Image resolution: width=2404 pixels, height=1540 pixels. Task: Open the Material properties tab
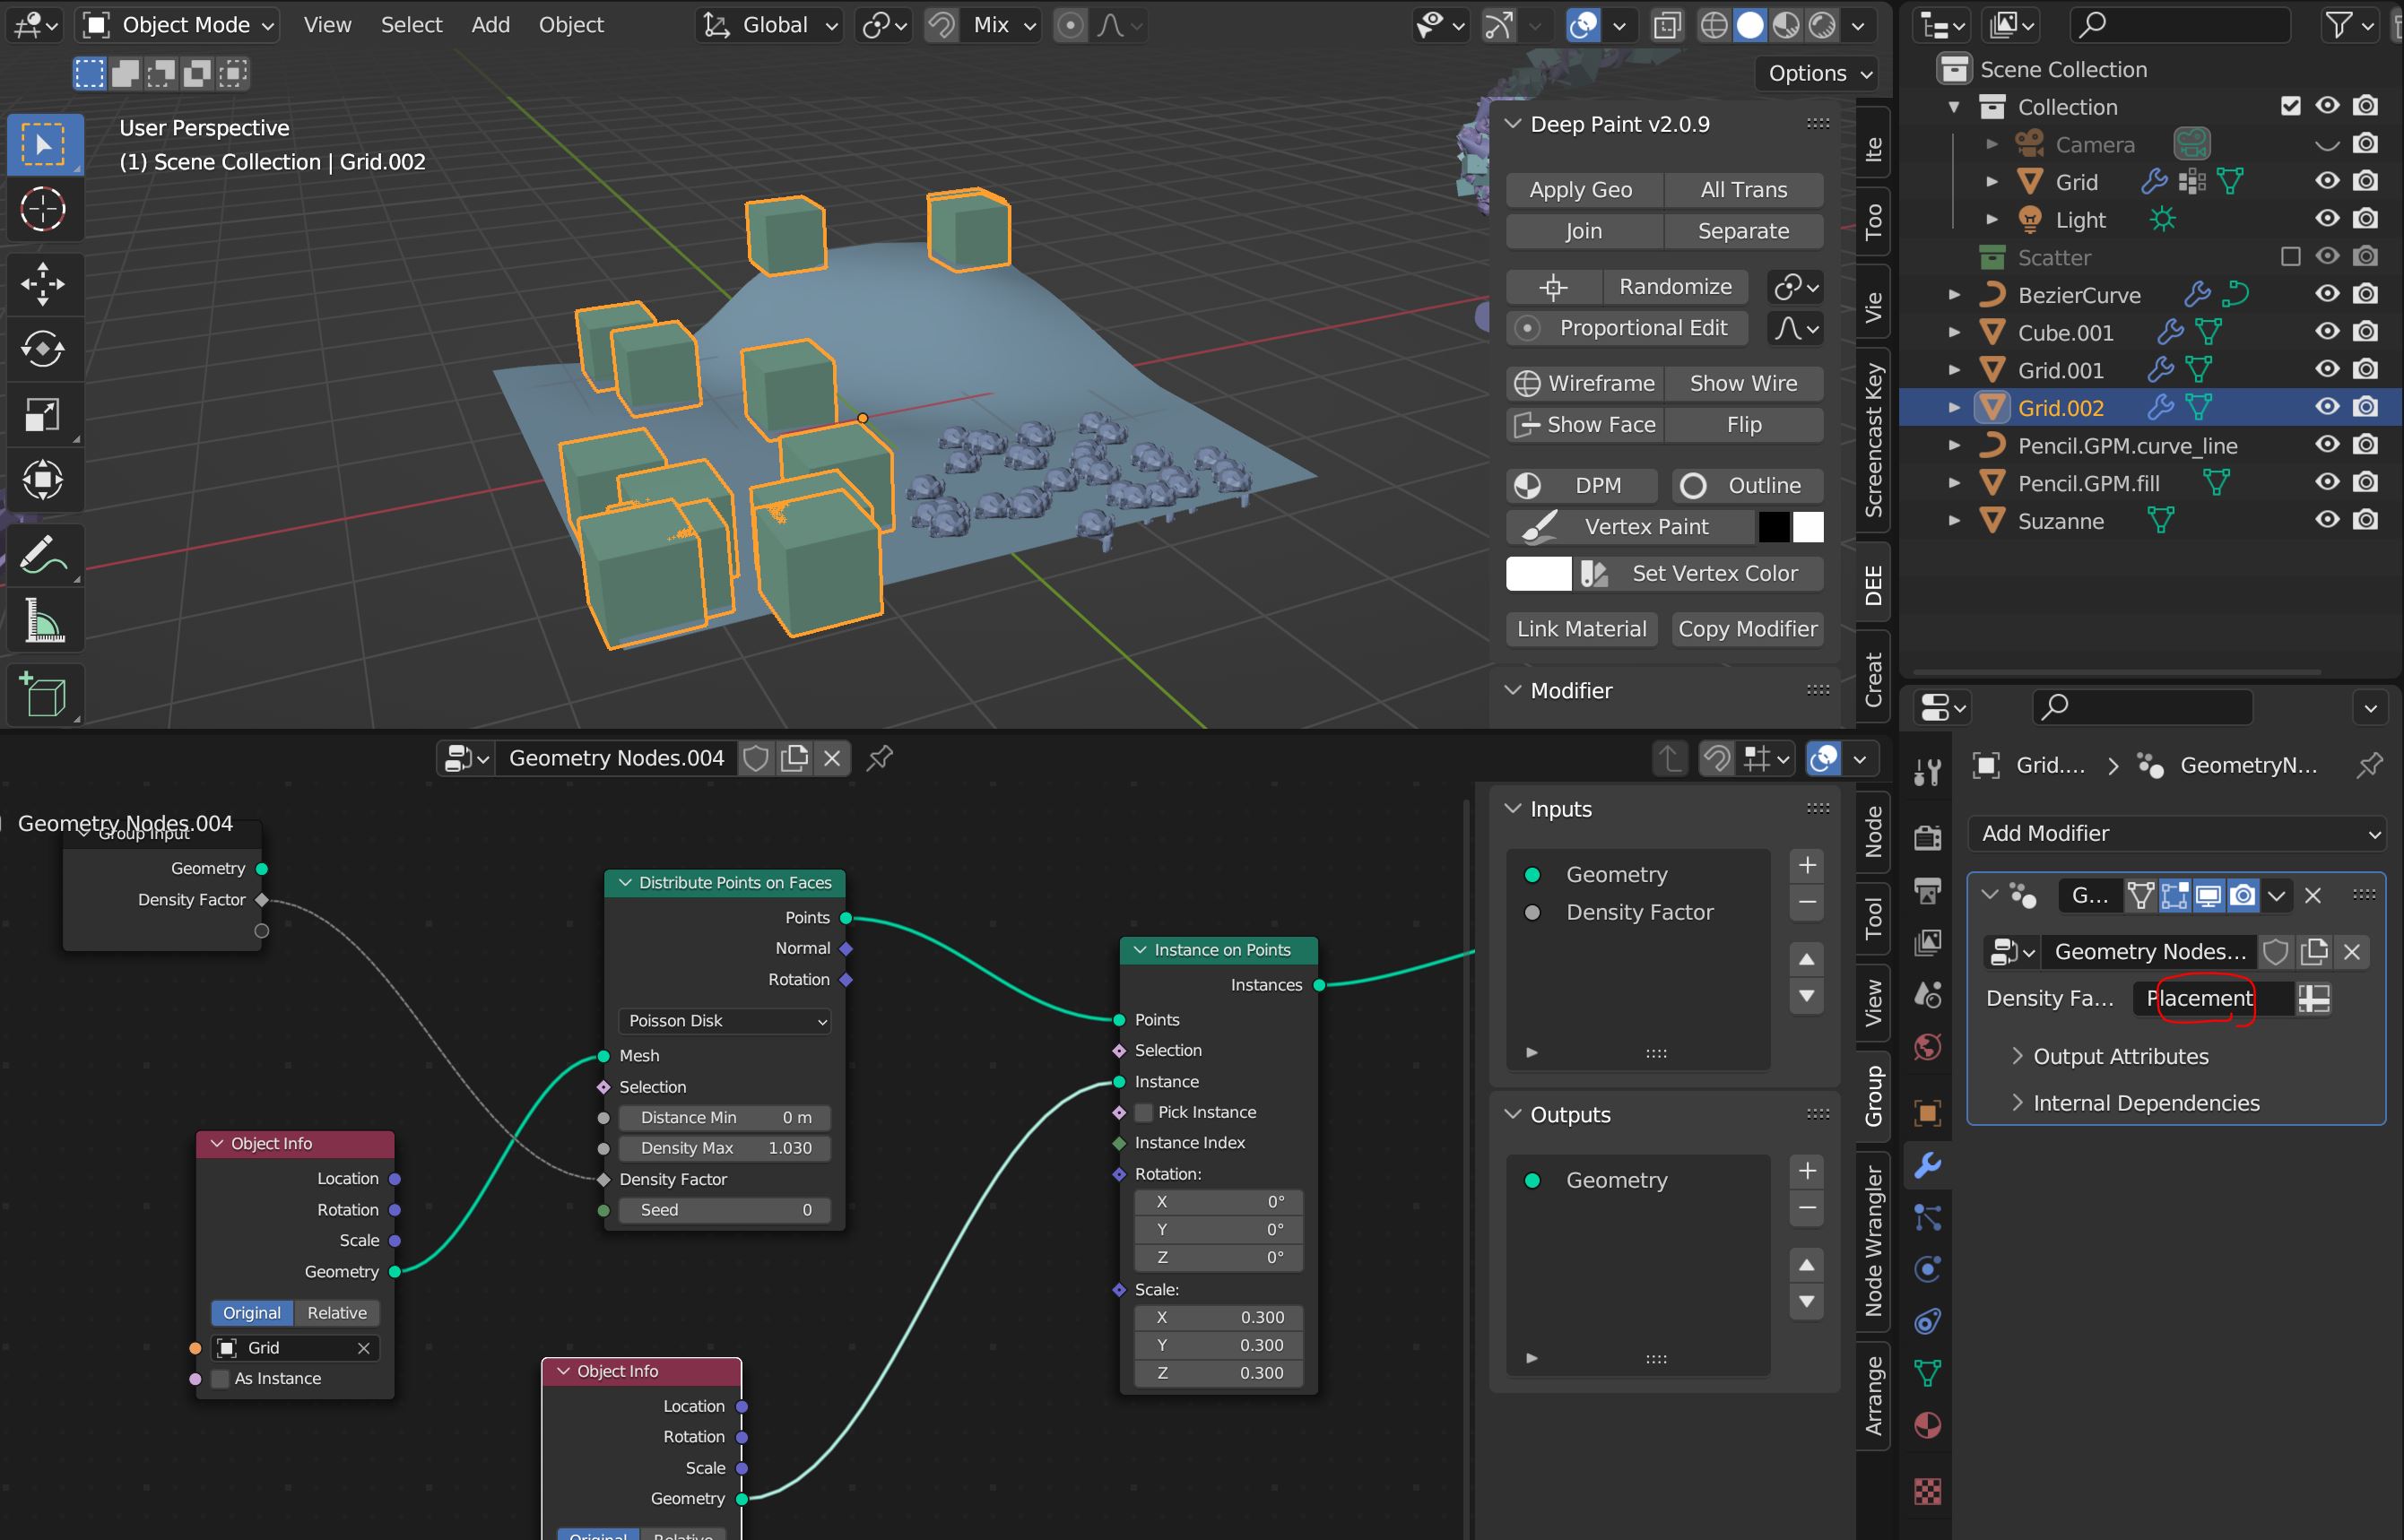click(1927, 1425)
